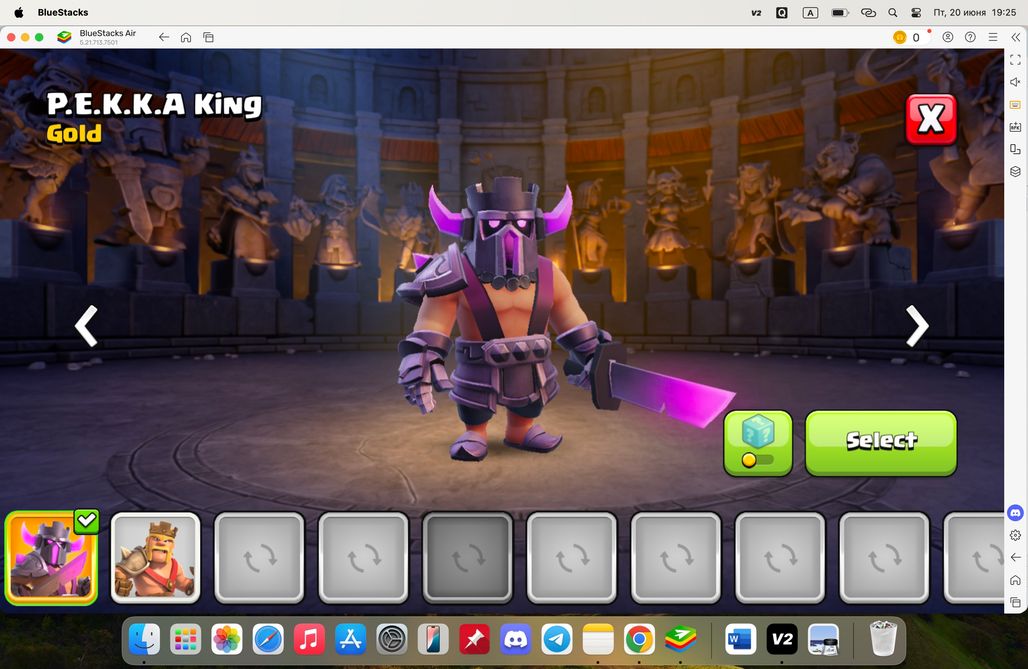Screen dimensions: 1028x669
Task: Show the next hero skin with right arrow
Action: 917,325
